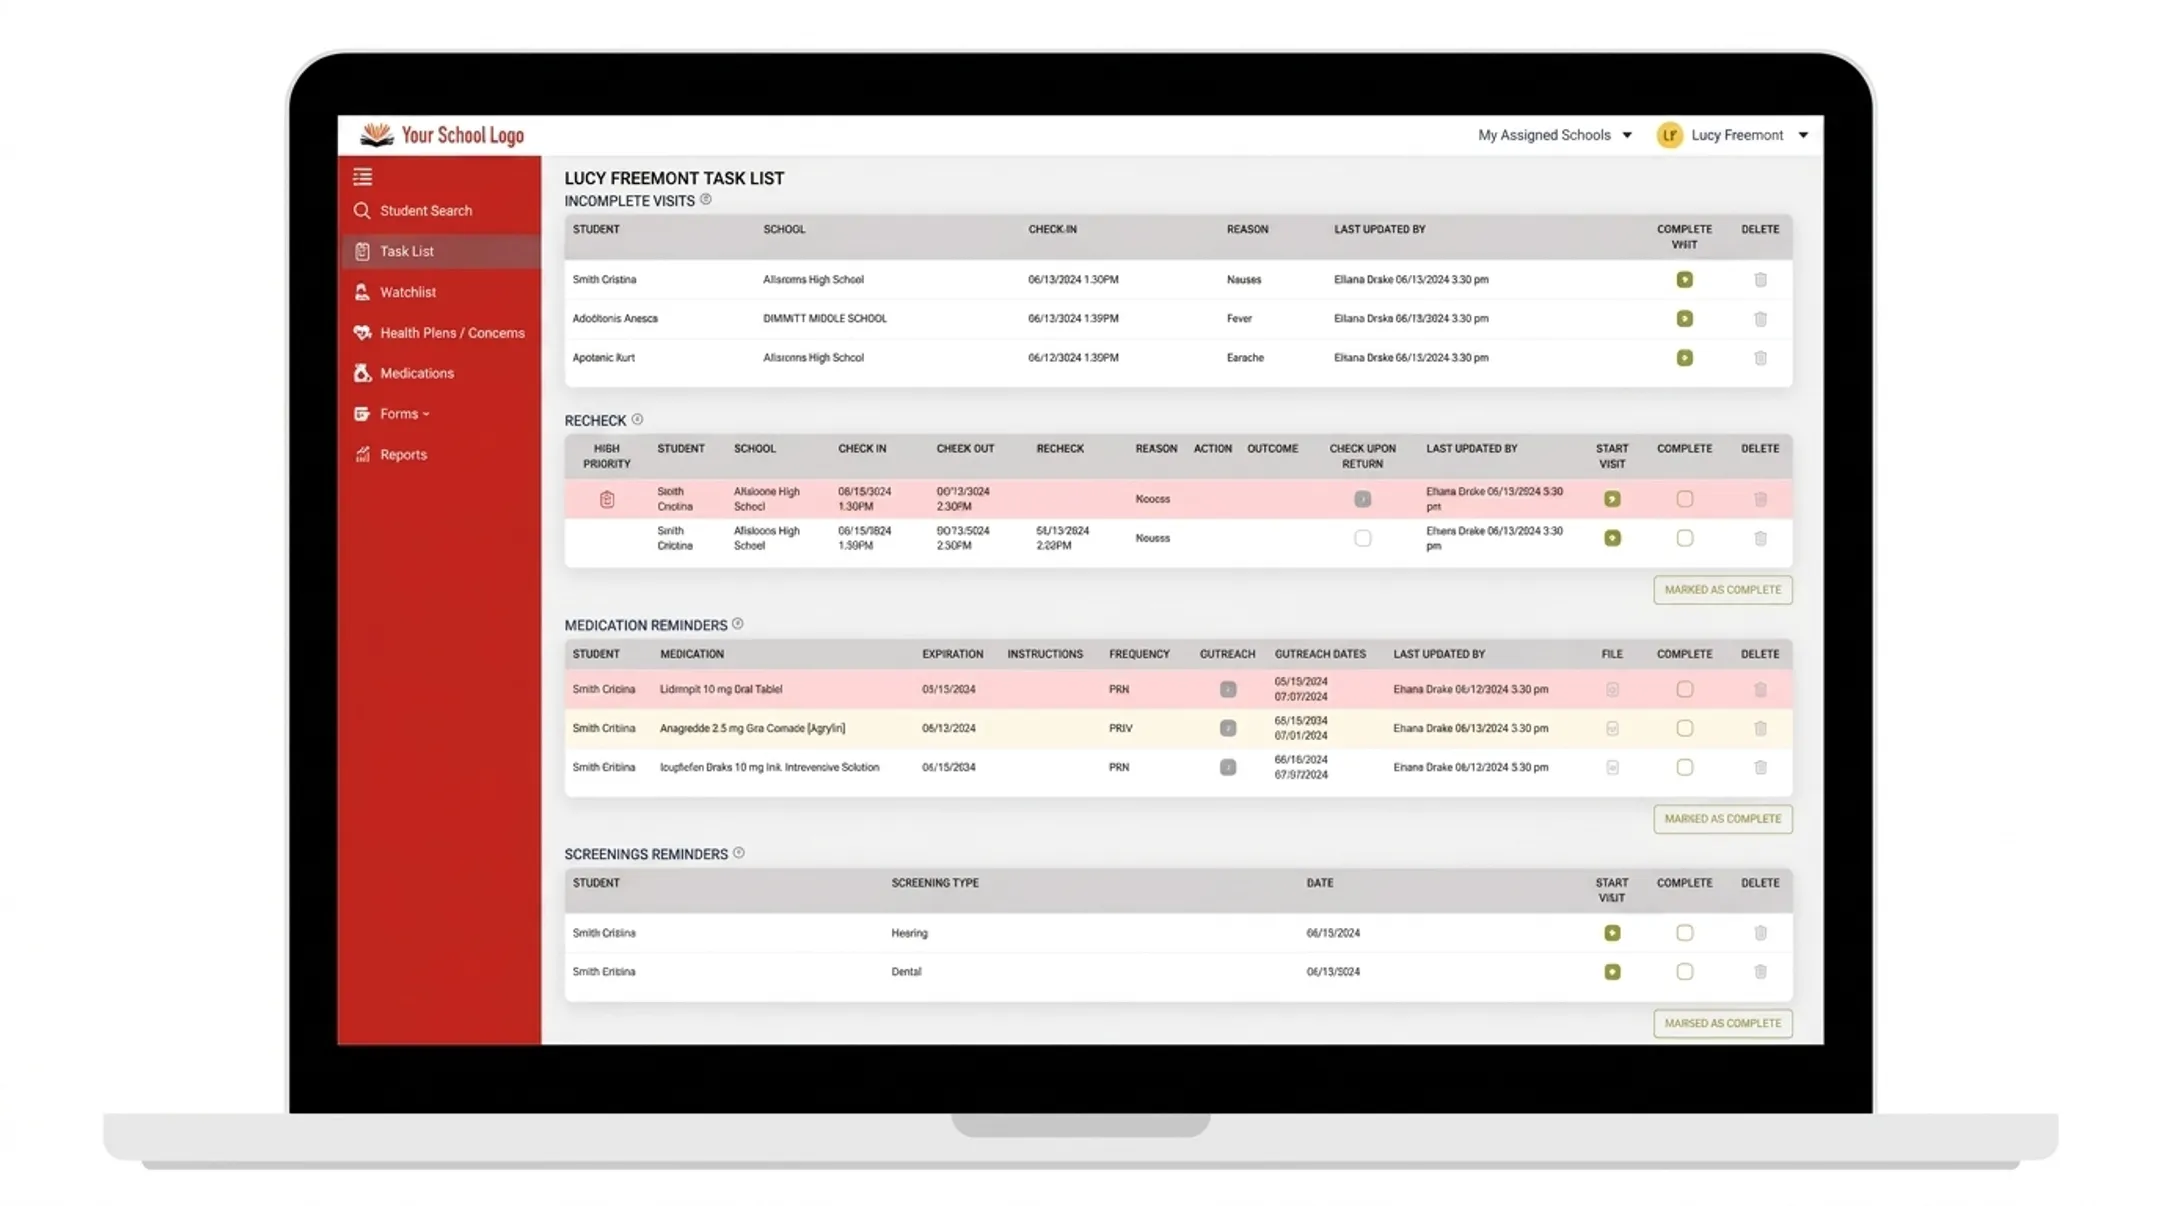
Task: Delete the Nausea incomplete visit
Action: tap(1760, 280)
